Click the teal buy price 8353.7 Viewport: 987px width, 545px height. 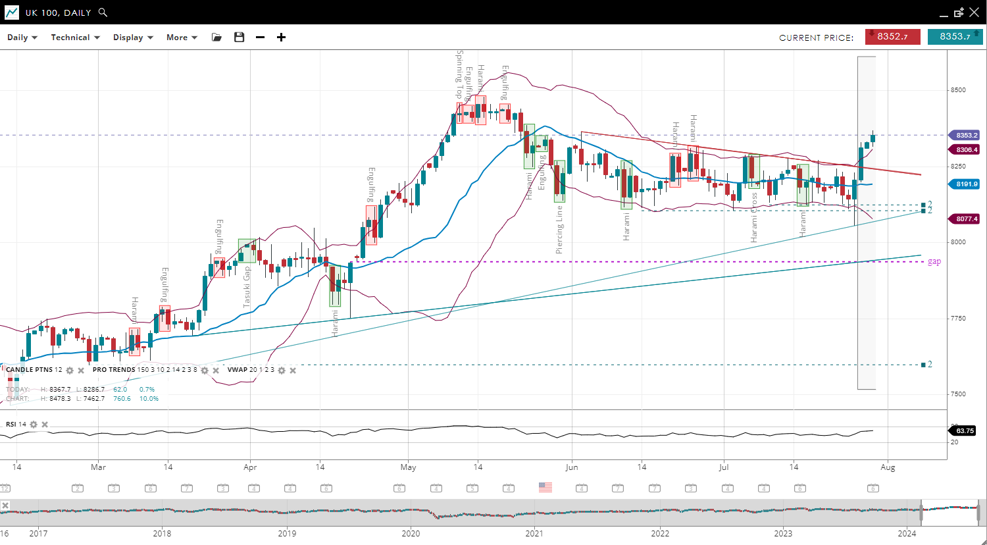954,37
